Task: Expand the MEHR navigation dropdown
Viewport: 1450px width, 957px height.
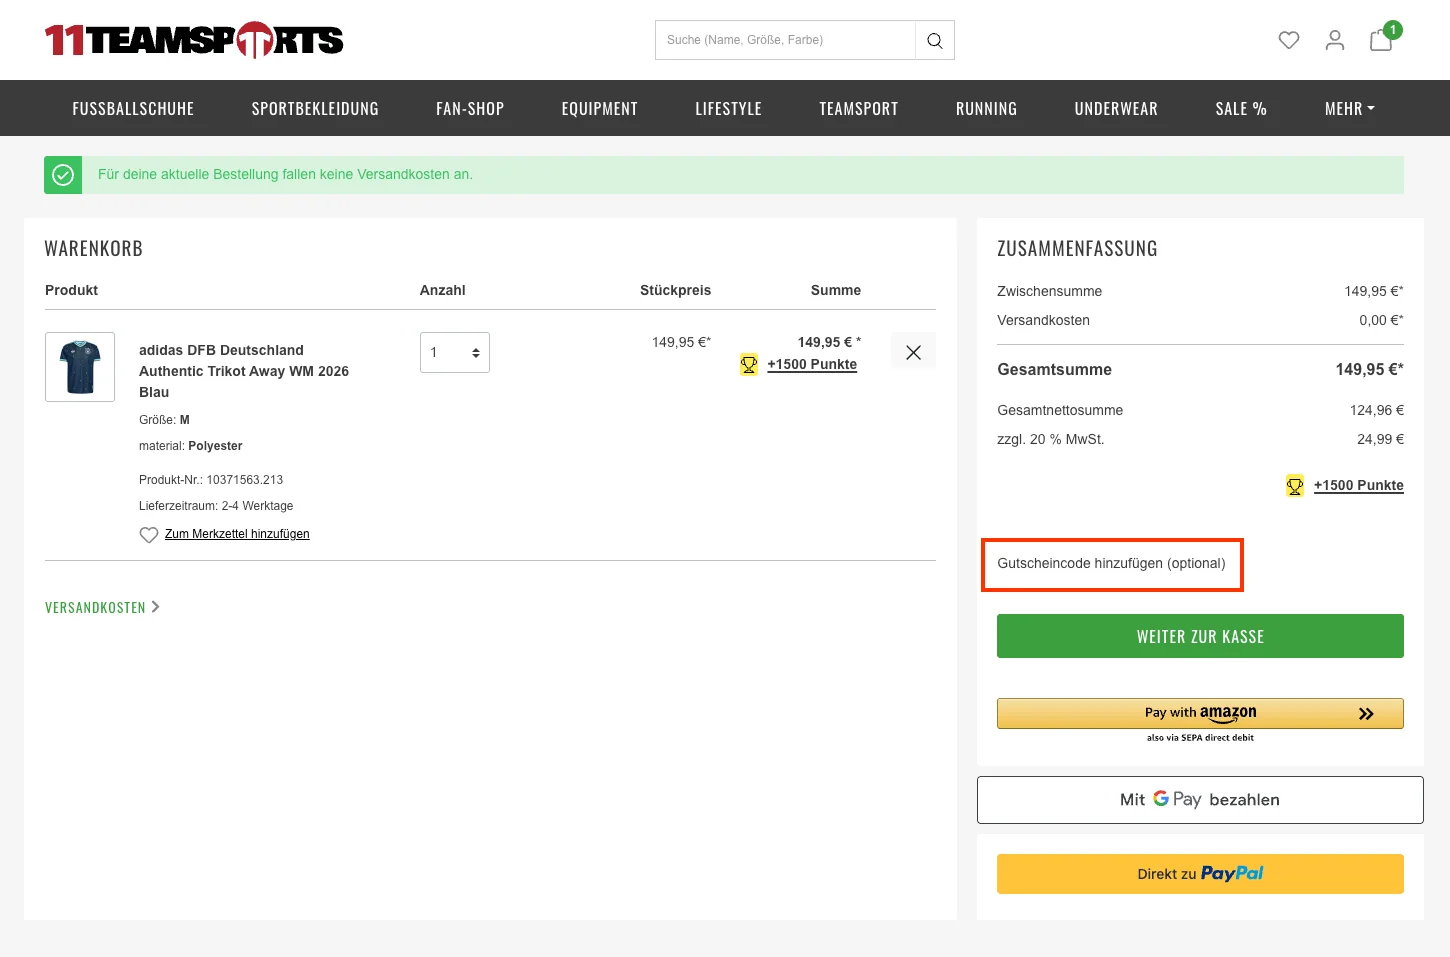Action: (1350, 108)
